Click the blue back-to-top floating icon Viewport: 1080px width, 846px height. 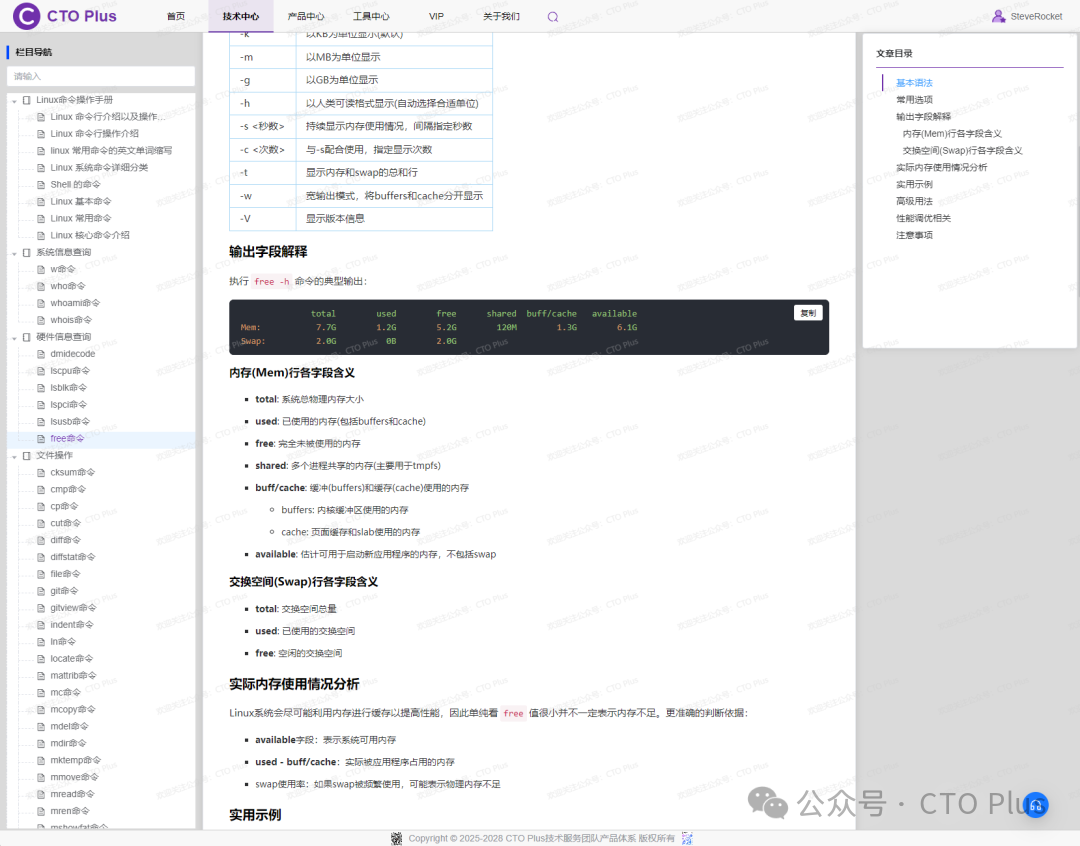(x=1036, y=805)
